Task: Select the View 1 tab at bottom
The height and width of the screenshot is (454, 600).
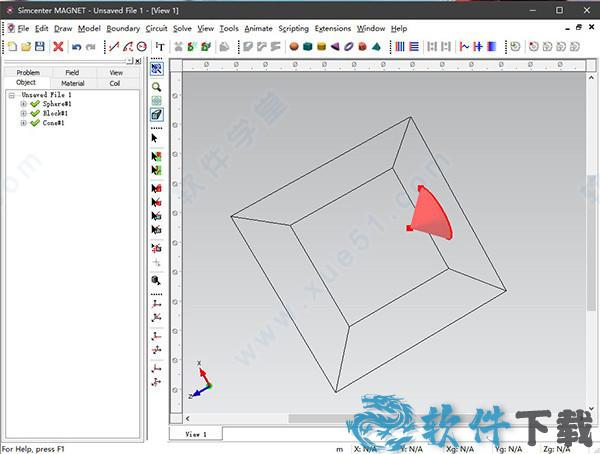Action: pyautogui.click(x=196, y=434)
